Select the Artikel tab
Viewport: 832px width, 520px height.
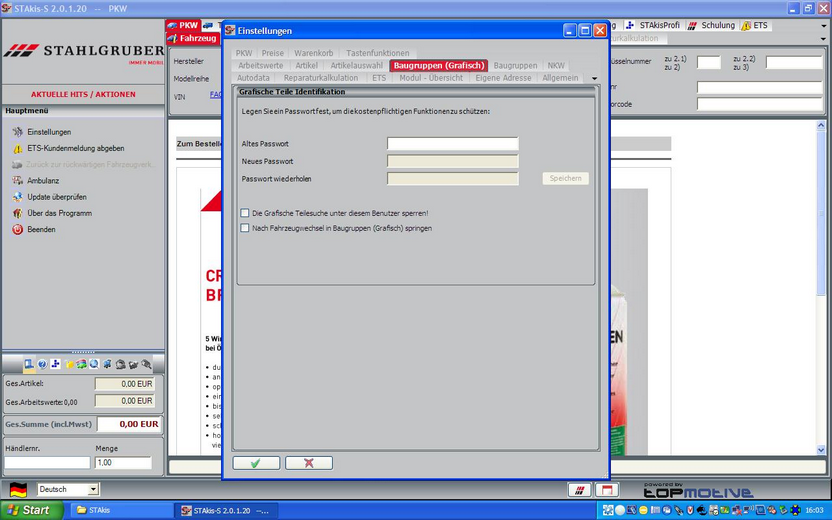click(307, 65)
